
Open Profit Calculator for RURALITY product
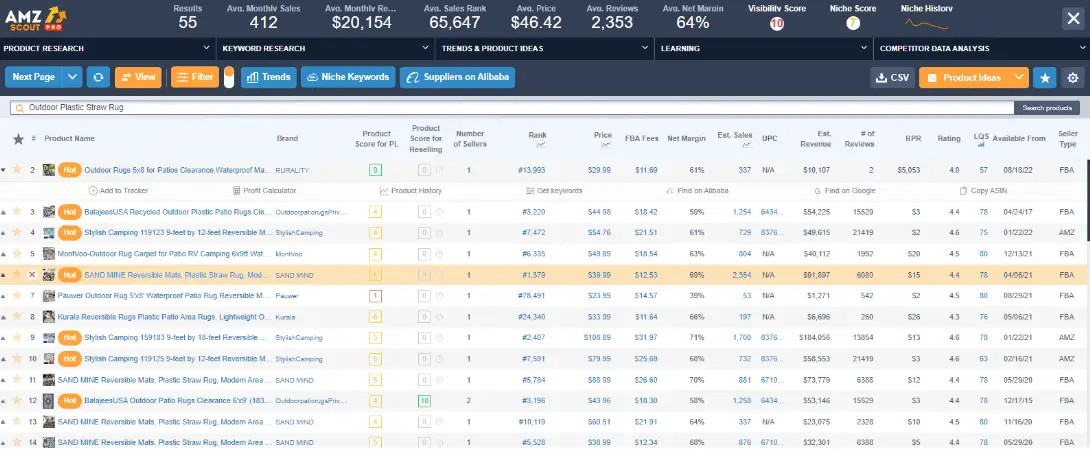[x=264, y=190]
